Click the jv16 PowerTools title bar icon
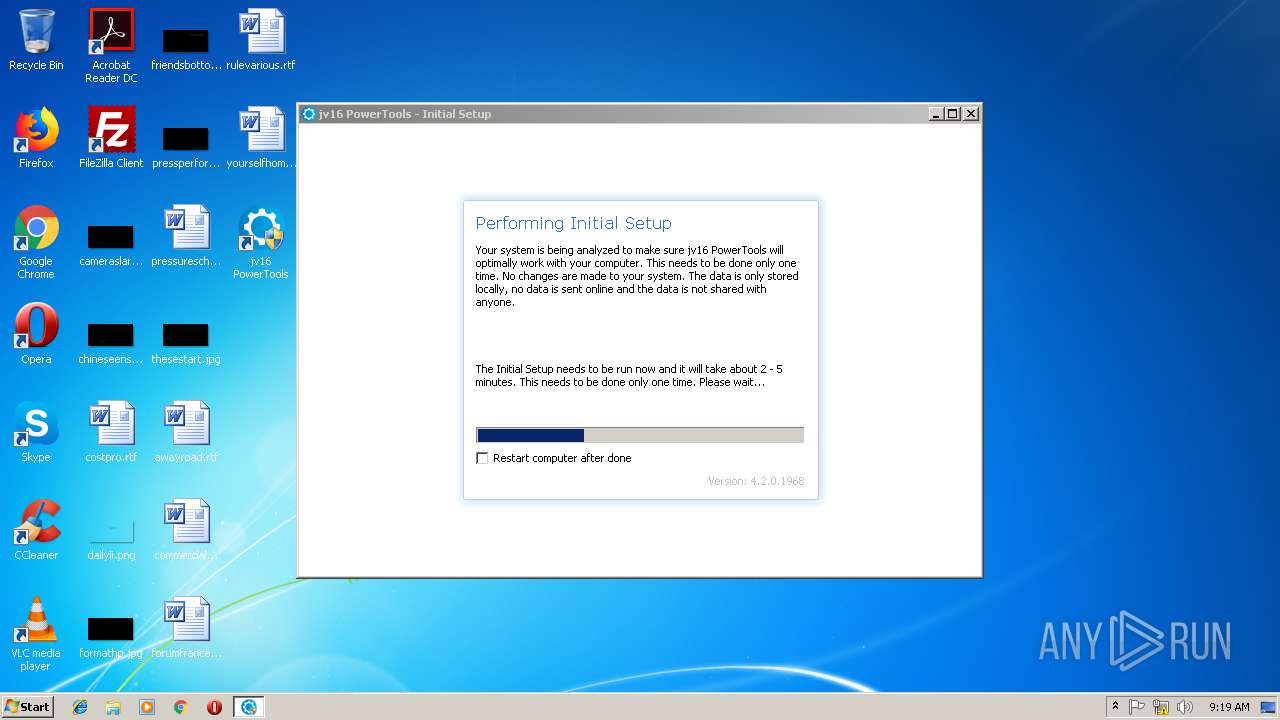The height and width of the screenshot is (720, 1280). (309, 114)
